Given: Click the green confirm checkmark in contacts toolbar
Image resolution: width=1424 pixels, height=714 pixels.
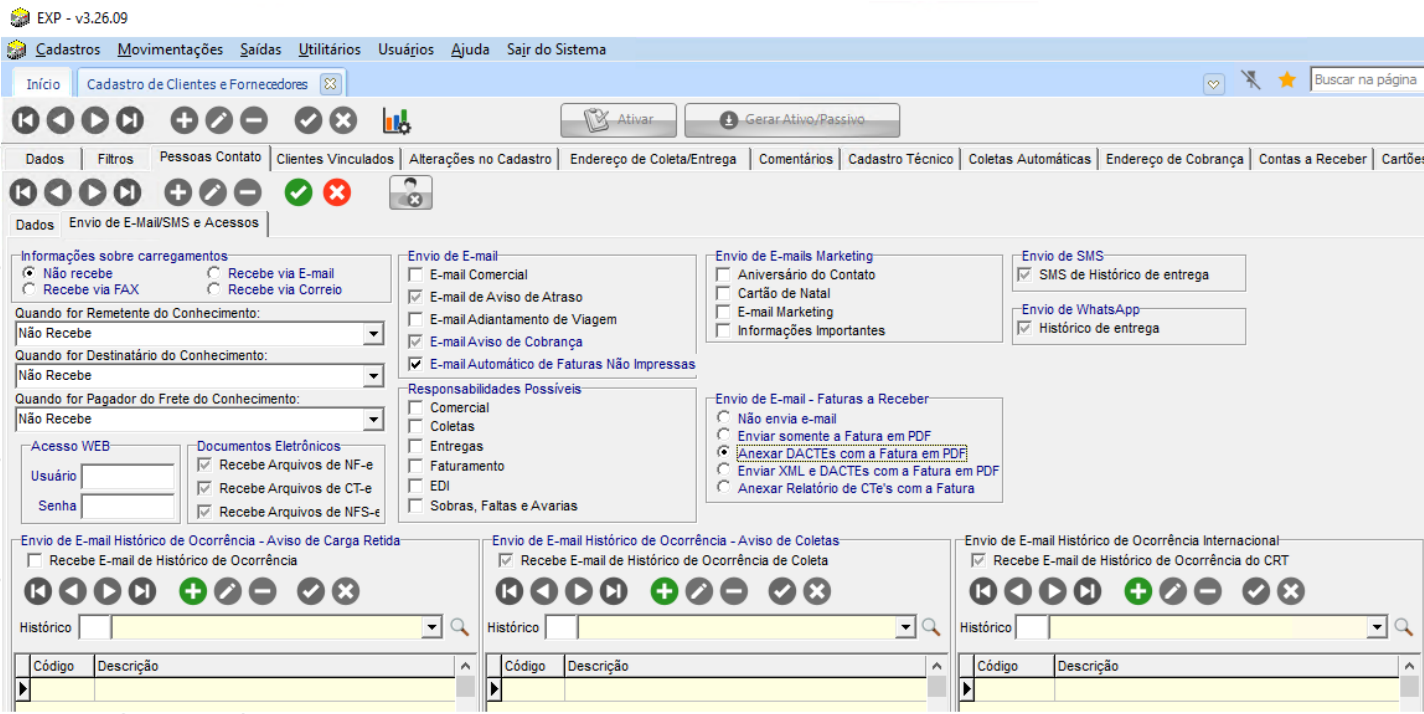Looking at the screenshot, I should coord(299,192).
